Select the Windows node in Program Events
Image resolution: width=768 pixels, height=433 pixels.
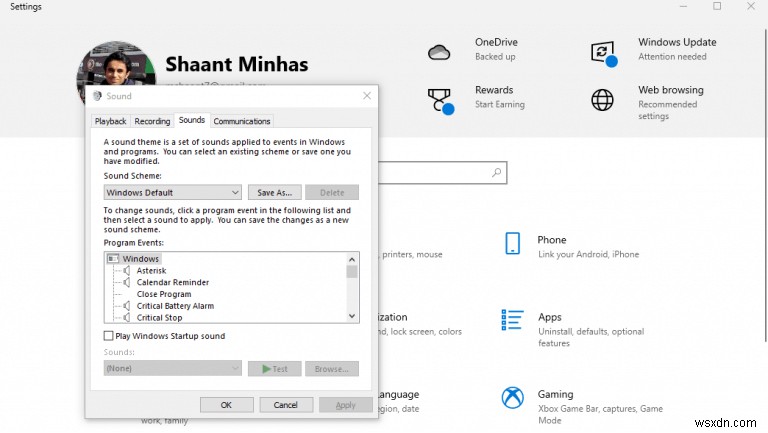[141, 259]
